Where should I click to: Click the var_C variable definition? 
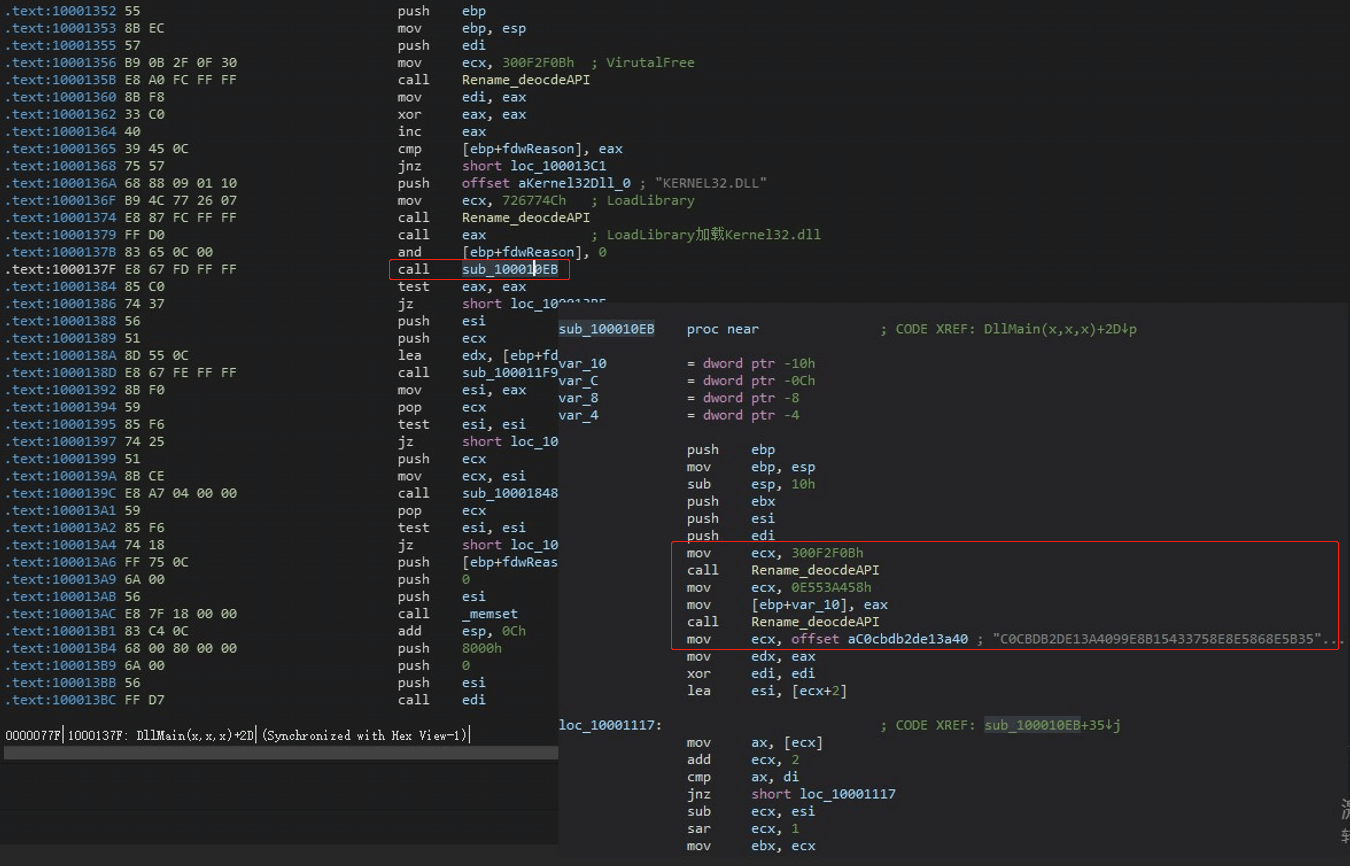(579, 381)
